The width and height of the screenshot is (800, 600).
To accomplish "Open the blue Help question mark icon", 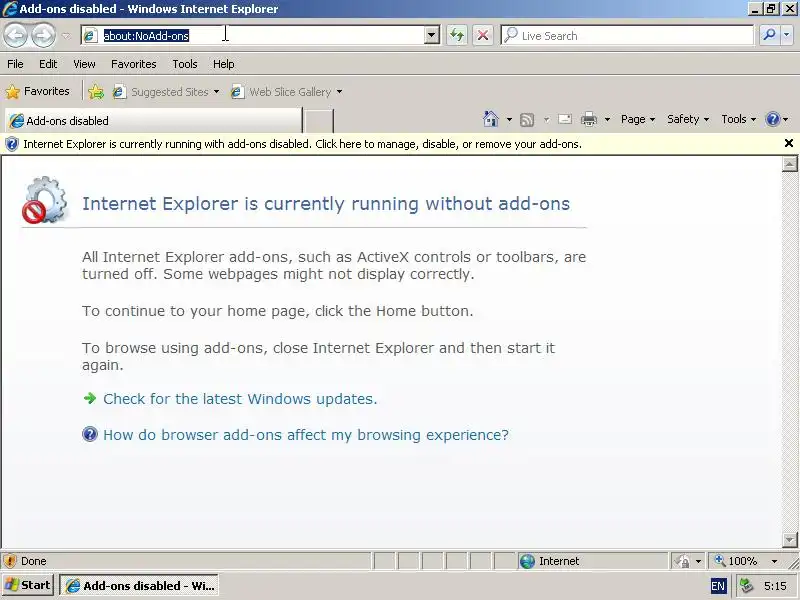I will (x=773, y=119).
